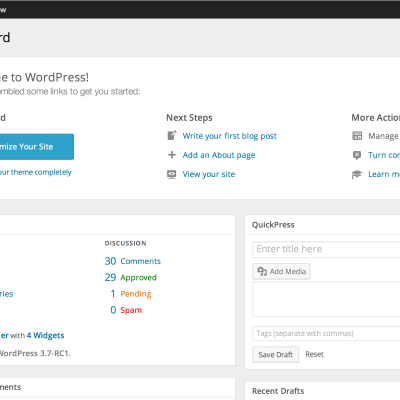Open the Manage link under More Actions
400x400 pixels.
[383, 136]
